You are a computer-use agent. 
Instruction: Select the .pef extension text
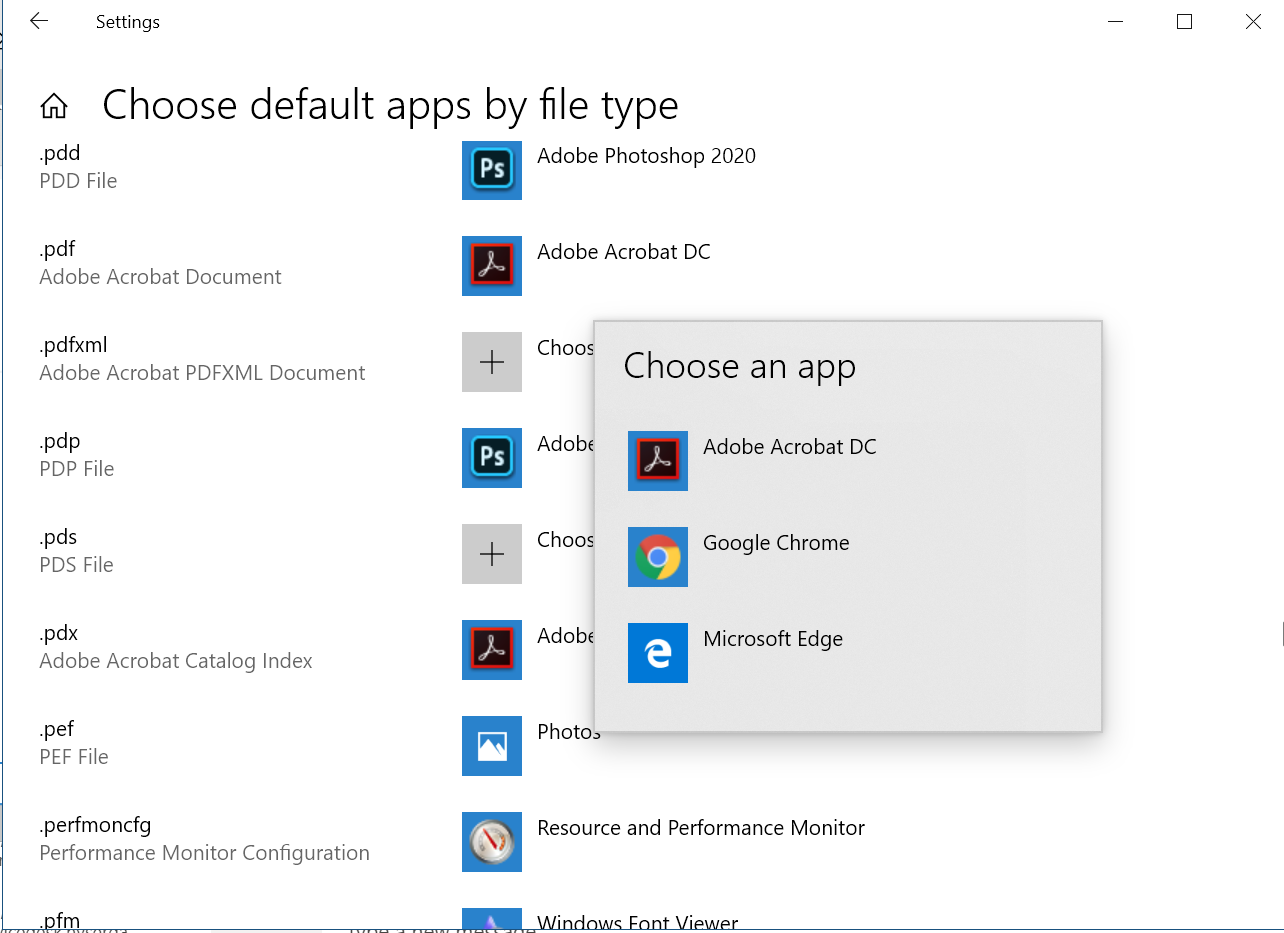coord(57,729)
